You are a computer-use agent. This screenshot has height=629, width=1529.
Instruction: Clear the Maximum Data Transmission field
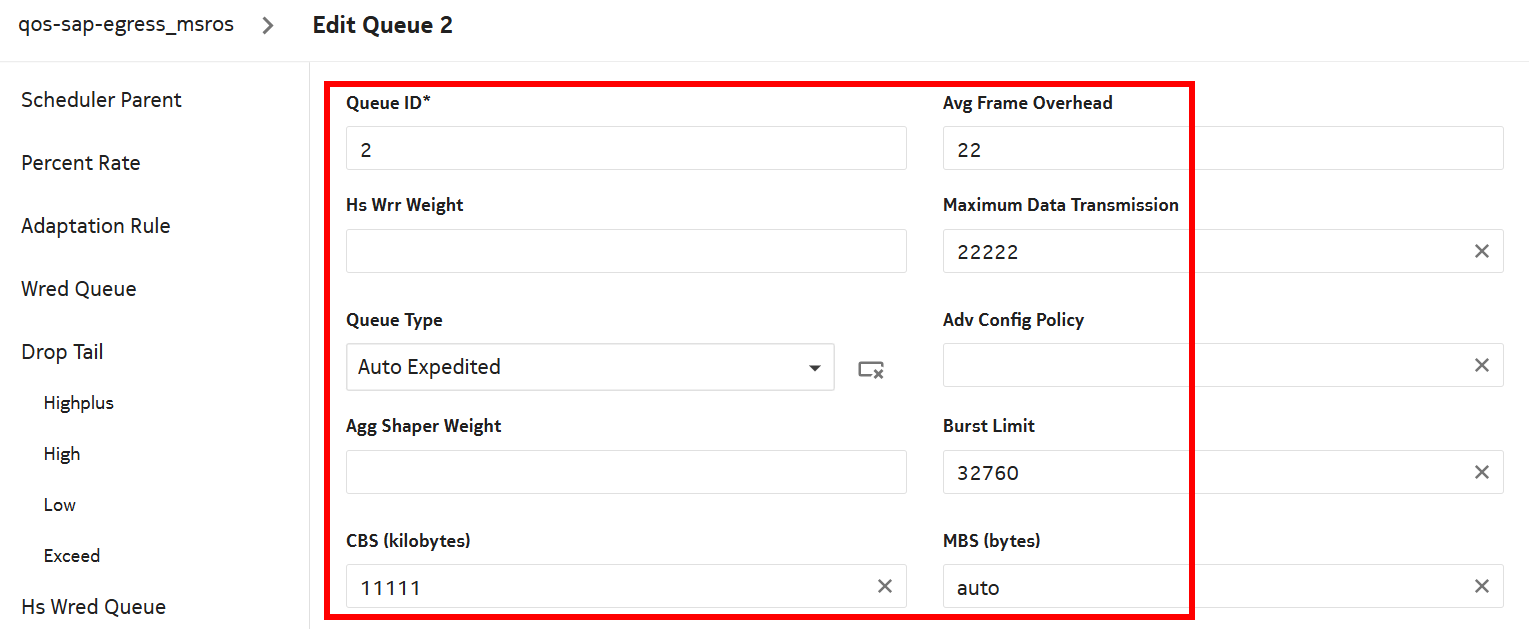tap(1482, 251)
